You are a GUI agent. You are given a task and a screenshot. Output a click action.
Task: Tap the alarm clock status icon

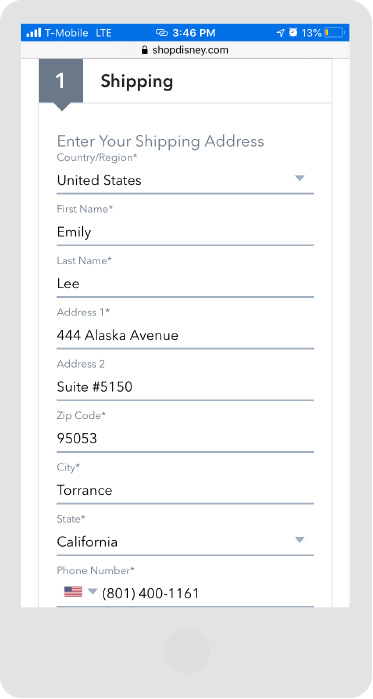(293, 33)
